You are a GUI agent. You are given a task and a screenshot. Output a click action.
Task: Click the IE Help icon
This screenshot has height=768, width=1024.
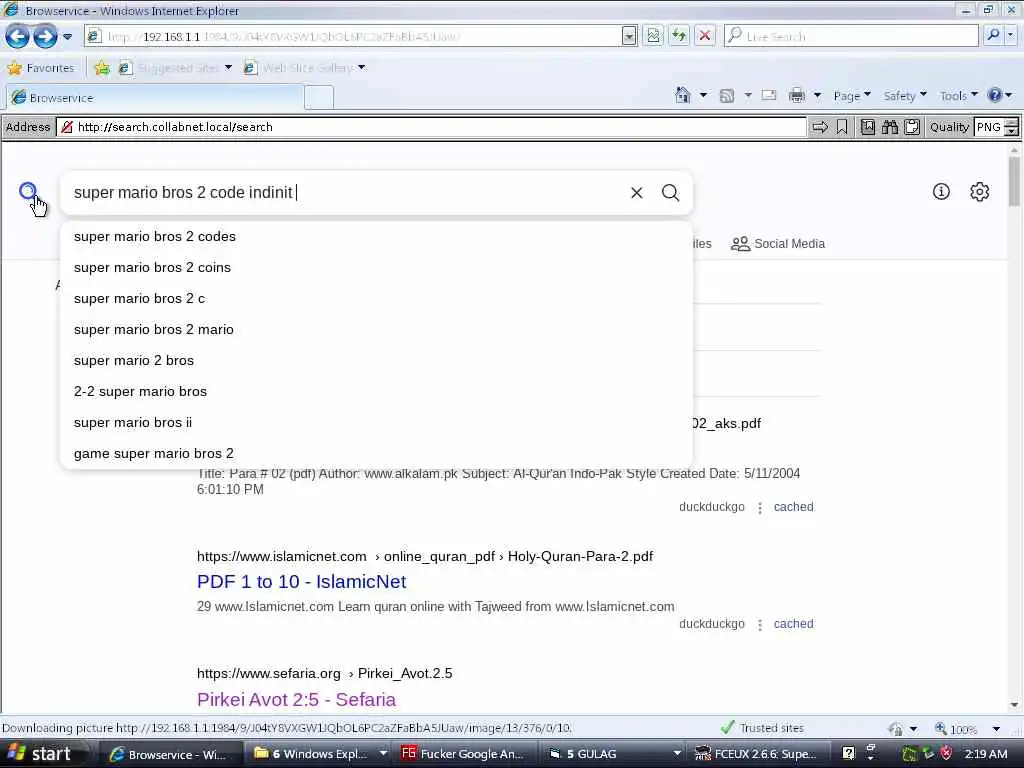995,95
